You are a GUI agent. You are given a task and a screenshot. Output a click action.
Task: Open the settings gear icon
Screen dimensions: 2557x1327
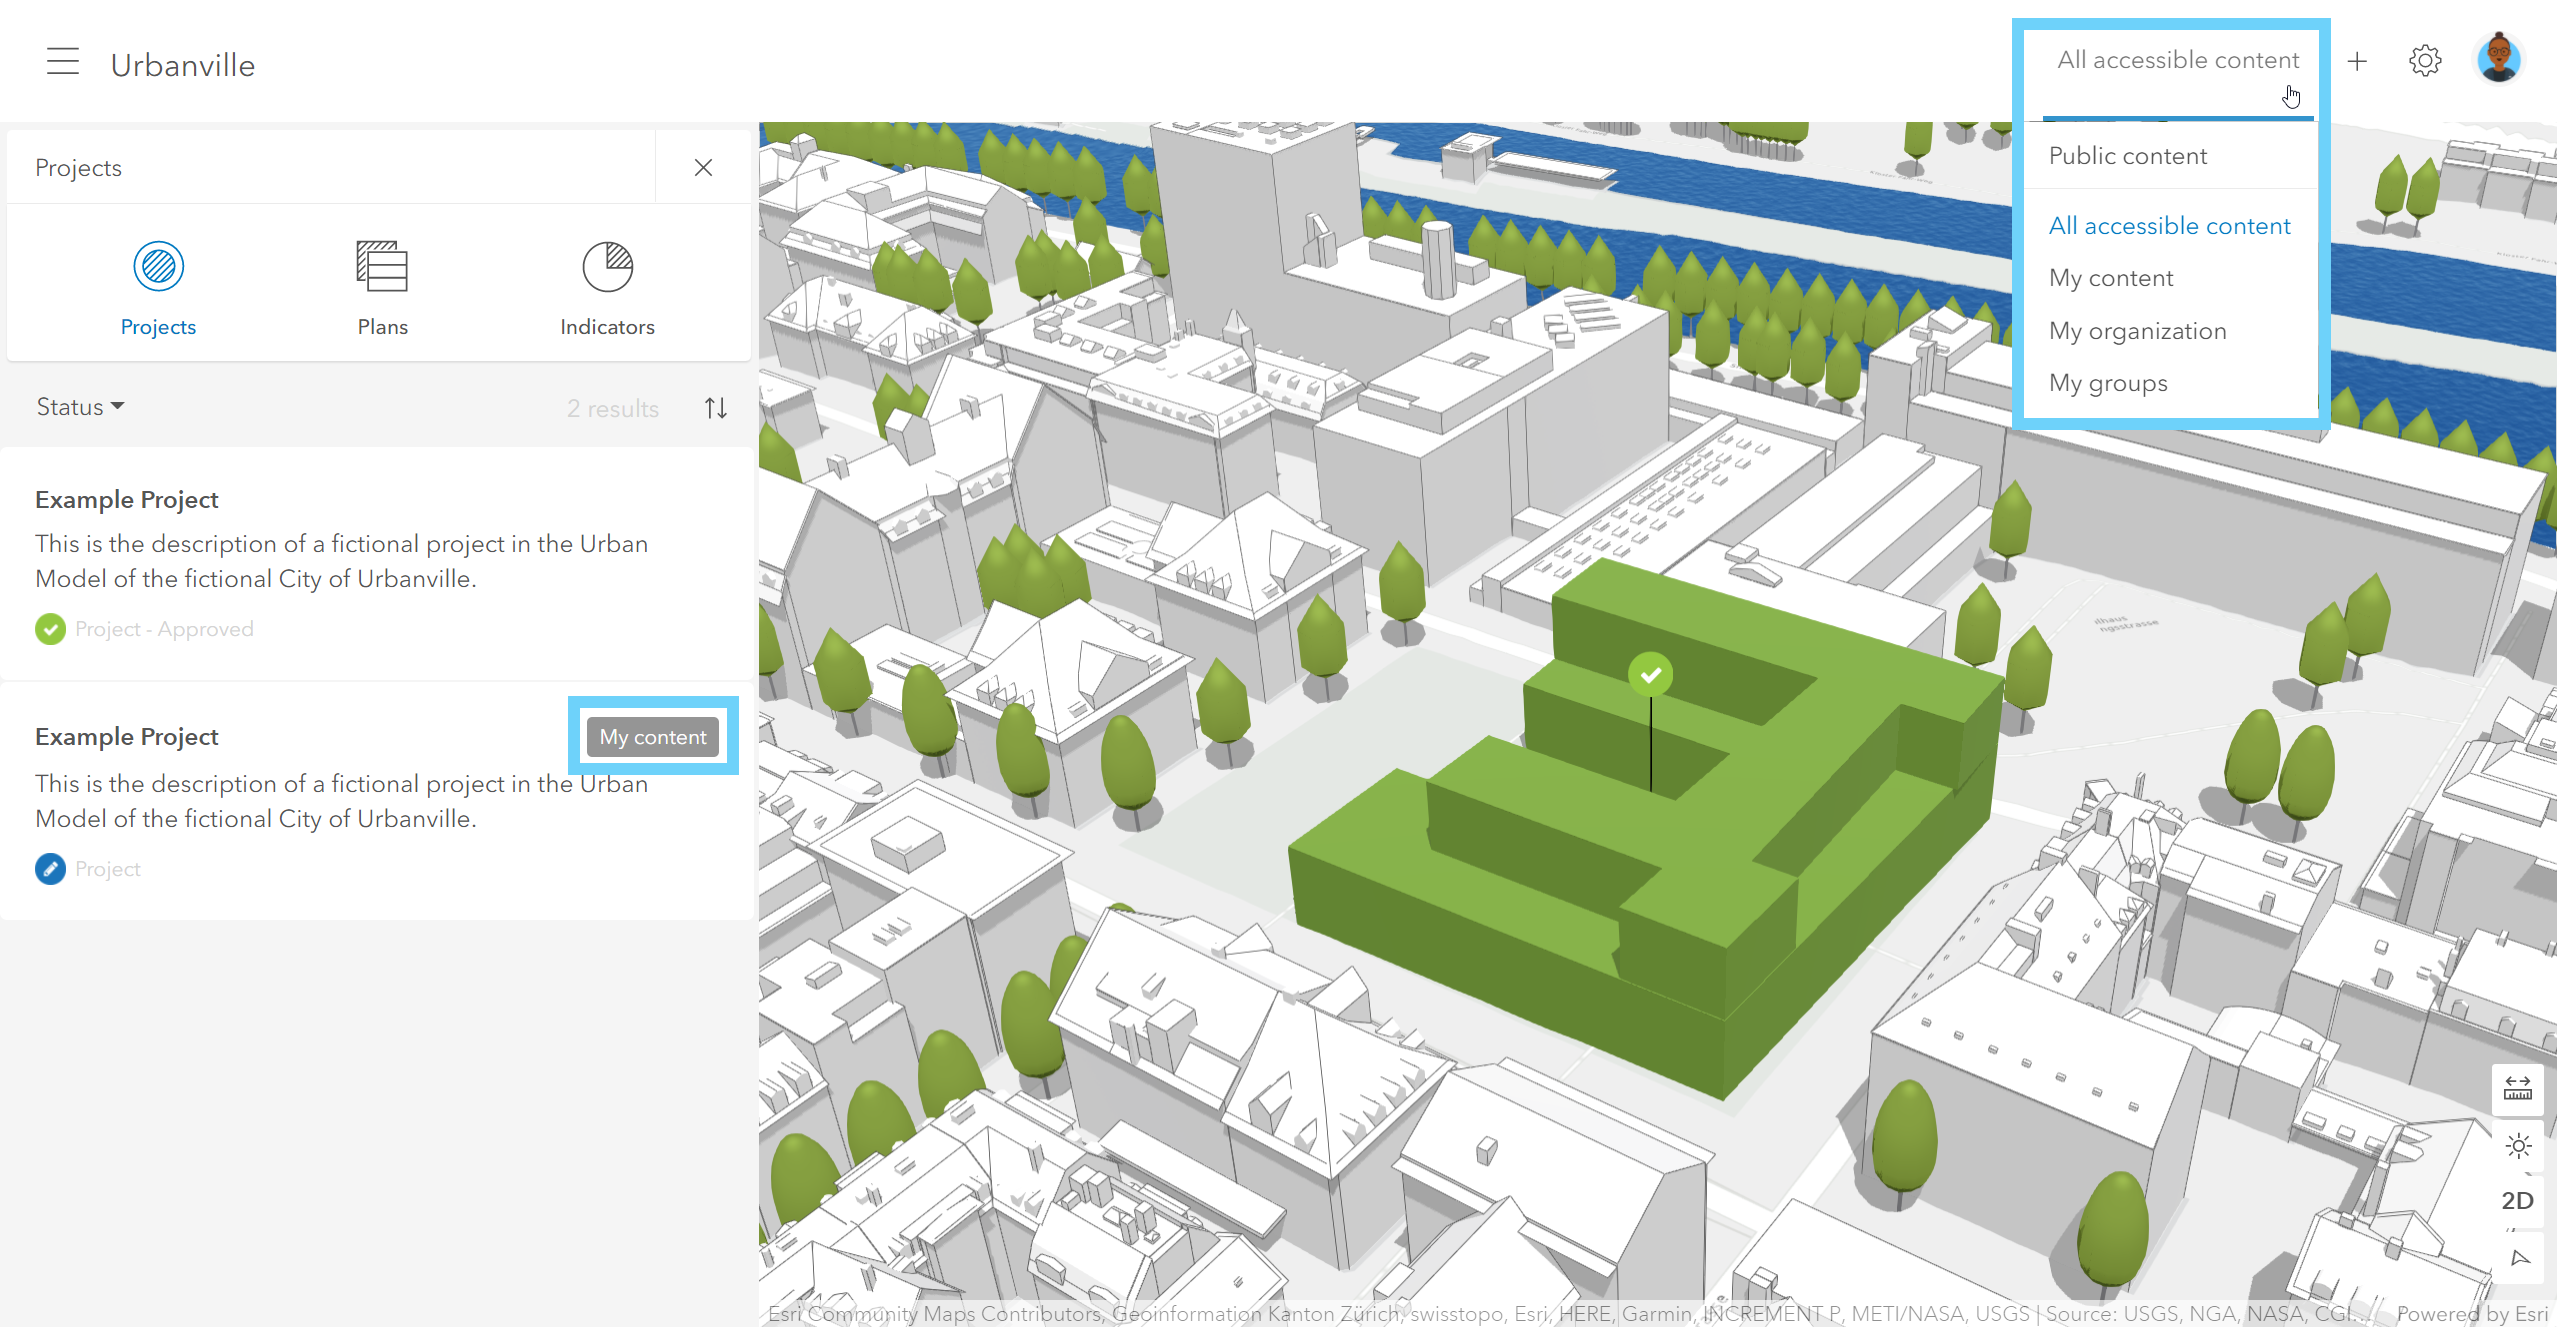click(2425, 62)
